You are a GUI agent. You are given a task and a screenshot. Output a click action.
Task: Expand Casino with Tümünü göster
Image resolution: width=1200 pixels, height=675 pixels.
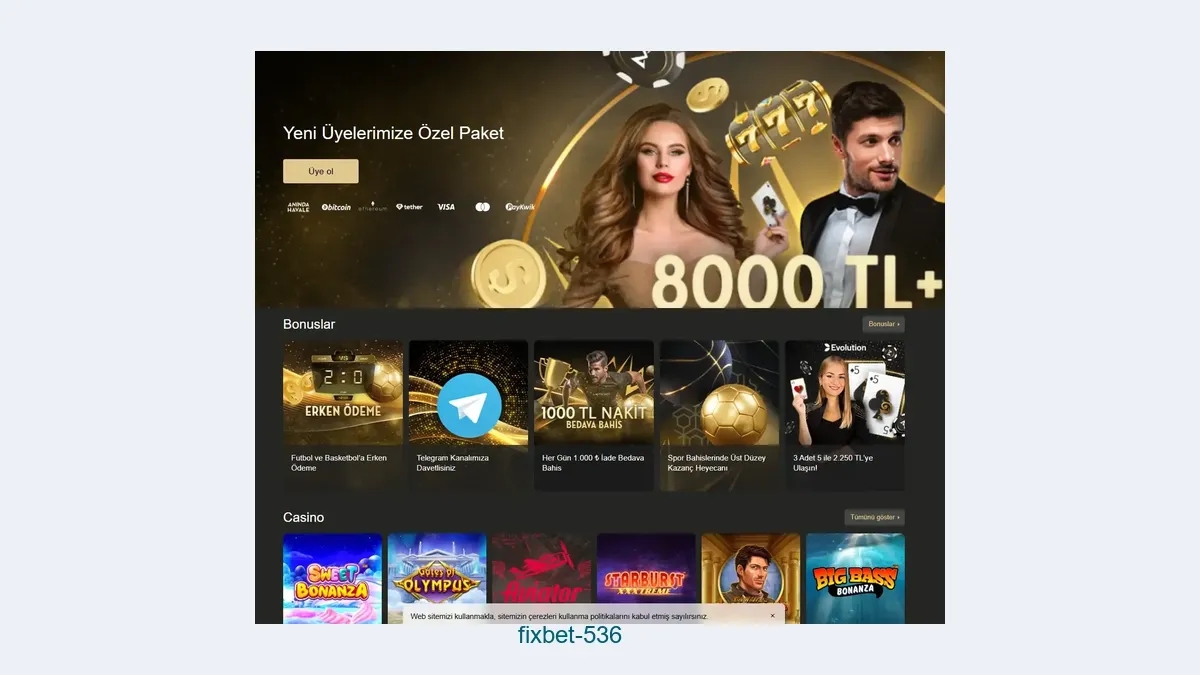874,517
